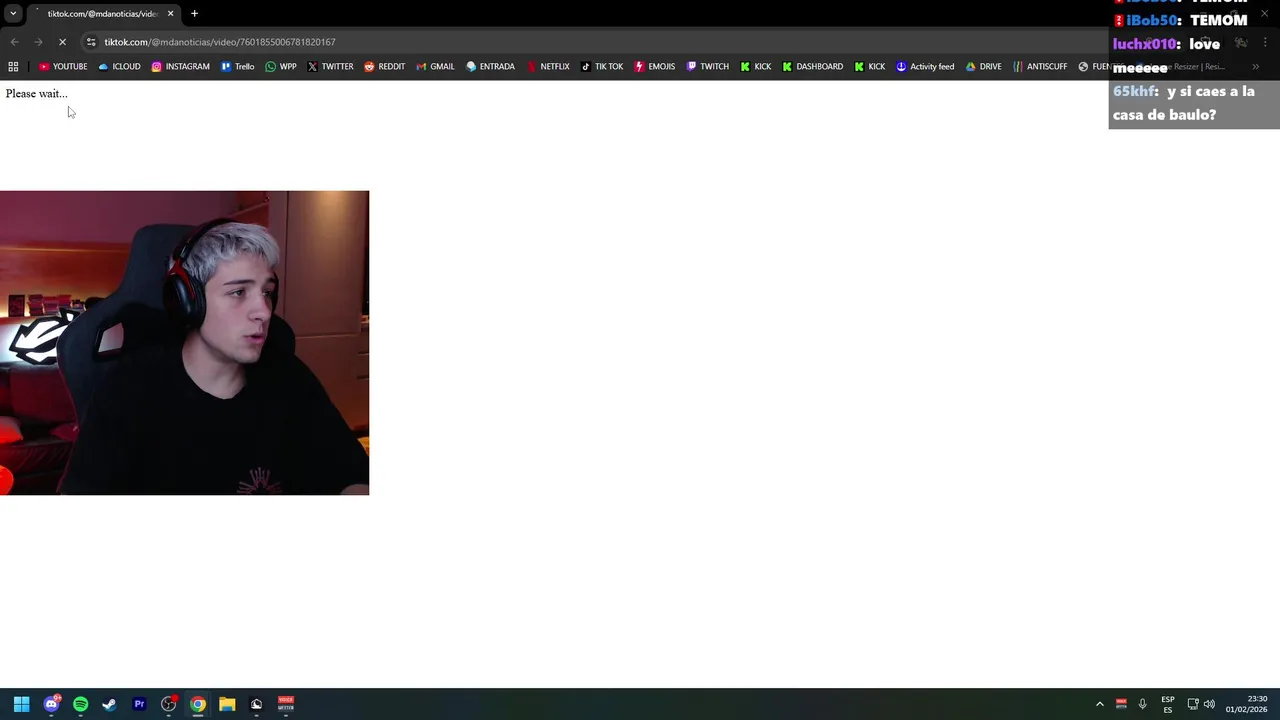Viewport: 1280px width, 720px height.
Task: Open the KICK bookmark next to TWITCH
Action: tap(755, 67)
